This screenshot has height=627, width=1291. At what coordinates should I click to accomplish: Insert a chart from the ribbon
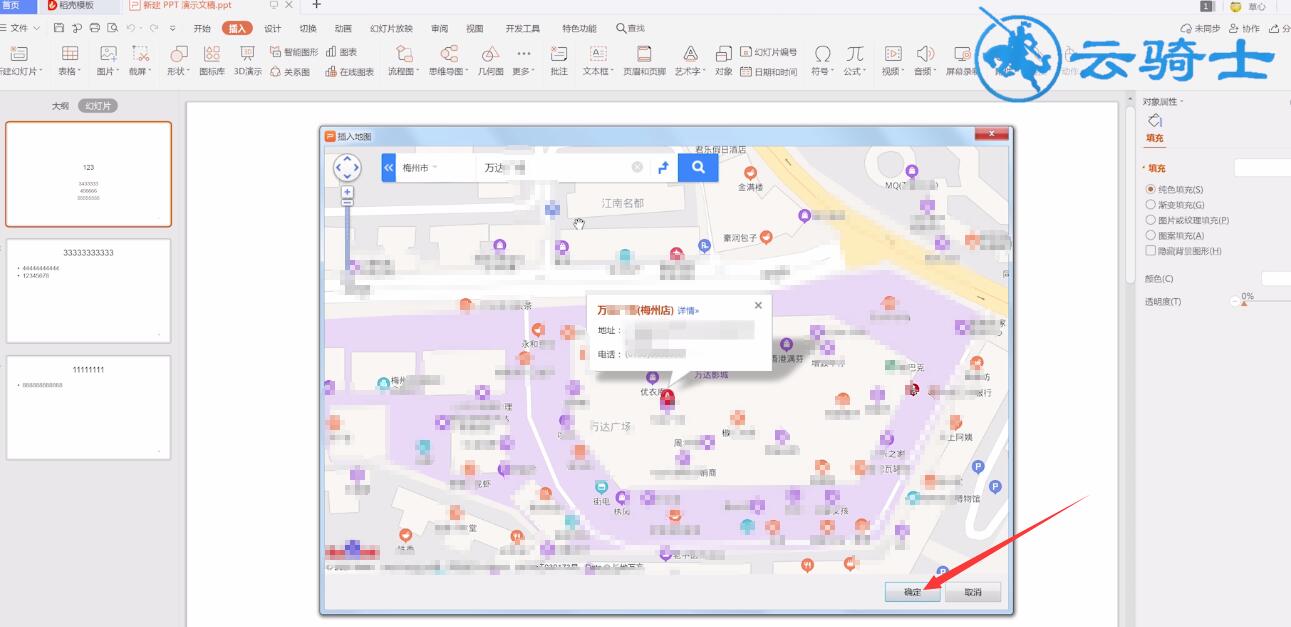341,52
